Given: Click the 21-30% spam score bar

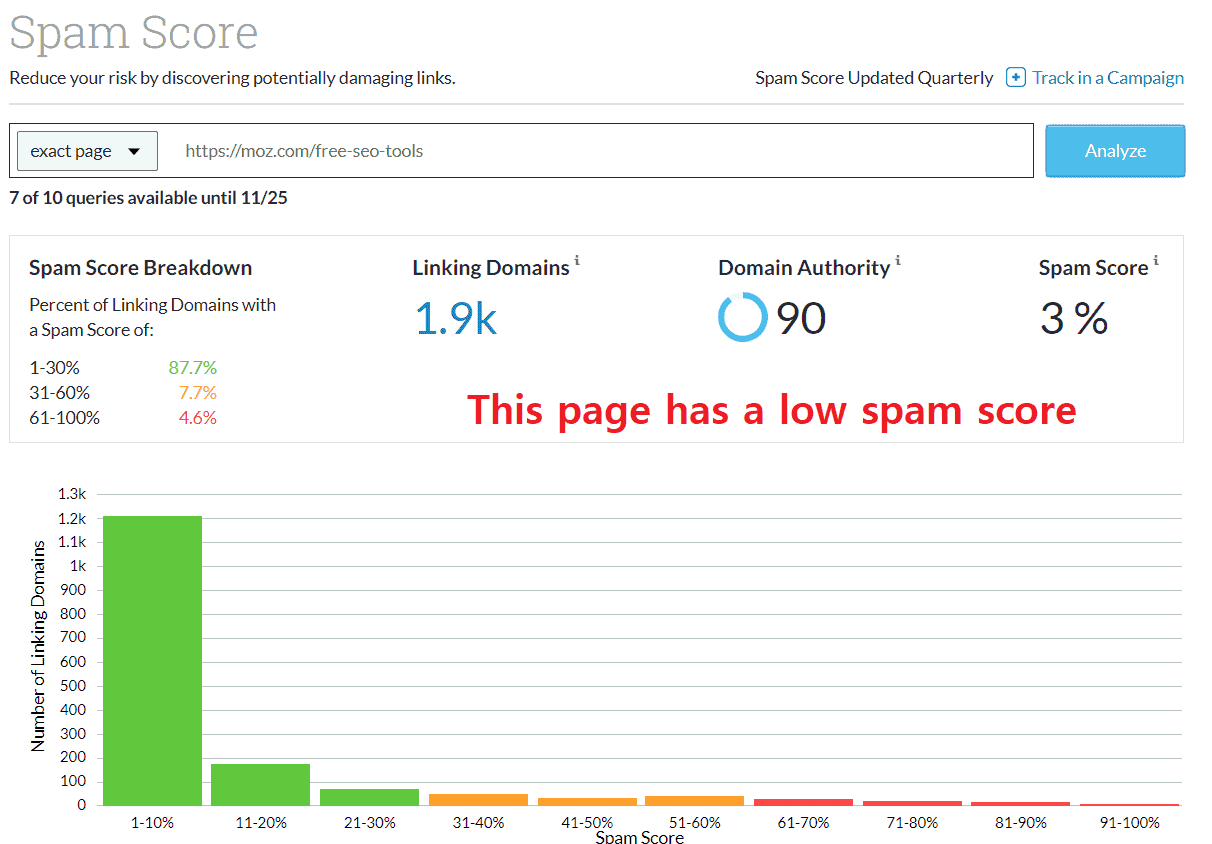Looking at the screenshot, I should [x=369, y=797].
